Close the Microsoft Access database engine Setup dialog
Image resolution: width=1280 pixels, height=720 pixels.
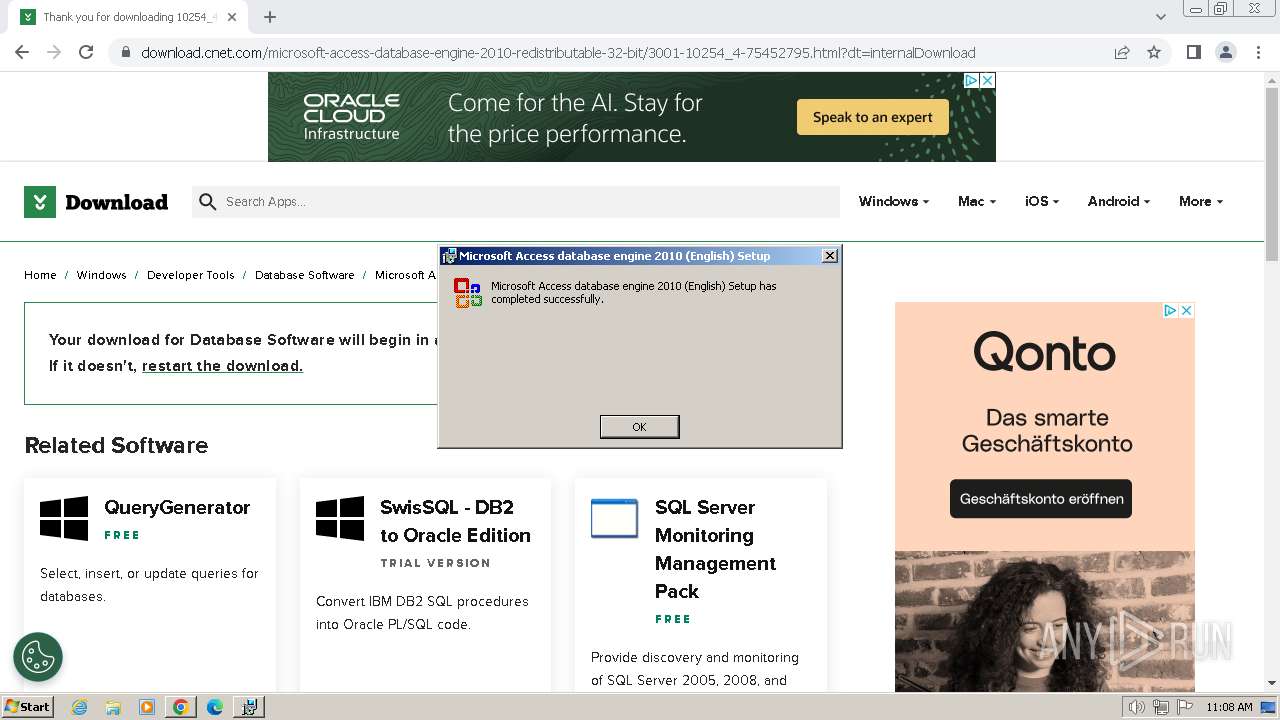(829, 256)
